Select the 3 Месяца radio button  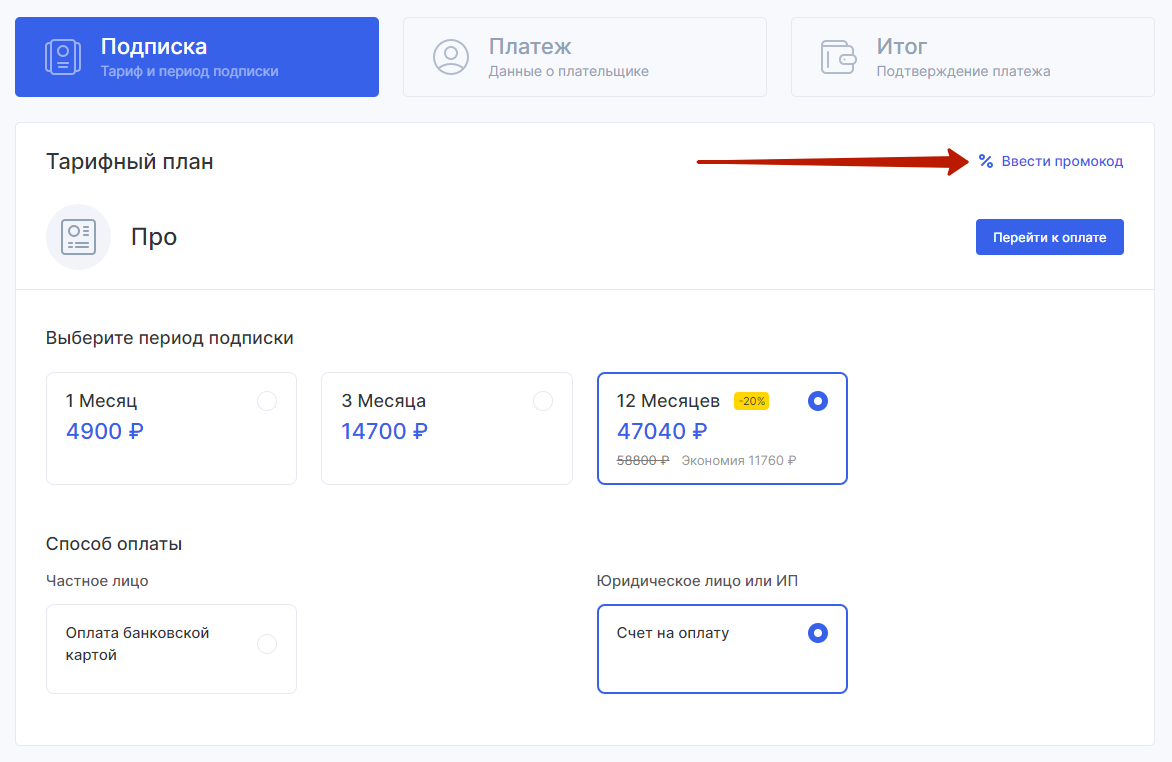[543, 402]
